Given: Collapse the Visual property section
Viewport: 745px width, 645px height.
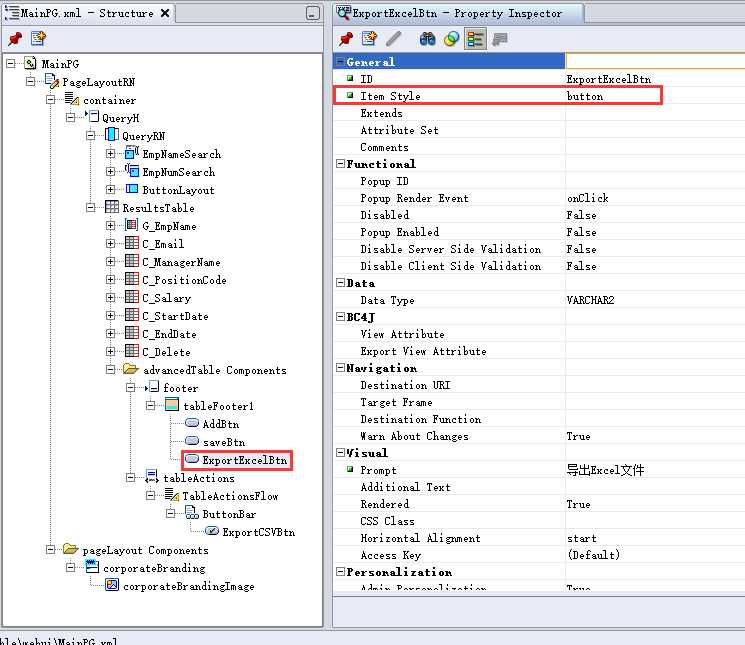Looking at the screenshot, I should point(340,453).
